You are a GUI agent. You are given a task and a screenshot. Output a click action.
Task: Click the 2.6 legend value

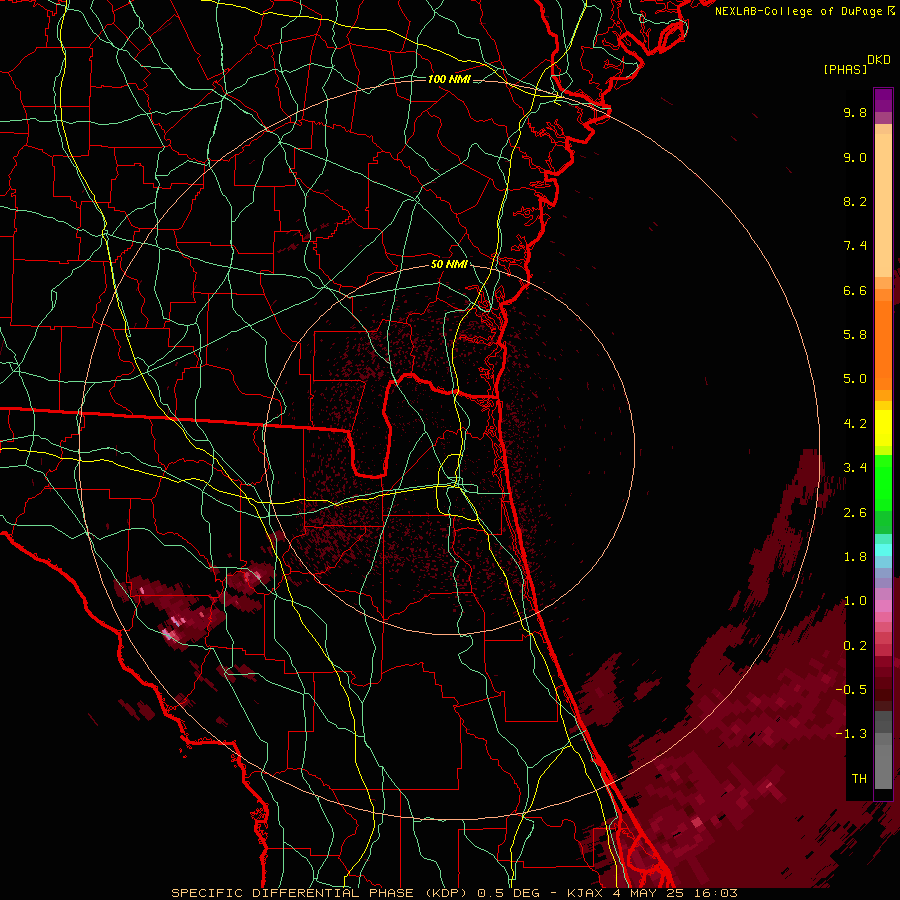855,513
